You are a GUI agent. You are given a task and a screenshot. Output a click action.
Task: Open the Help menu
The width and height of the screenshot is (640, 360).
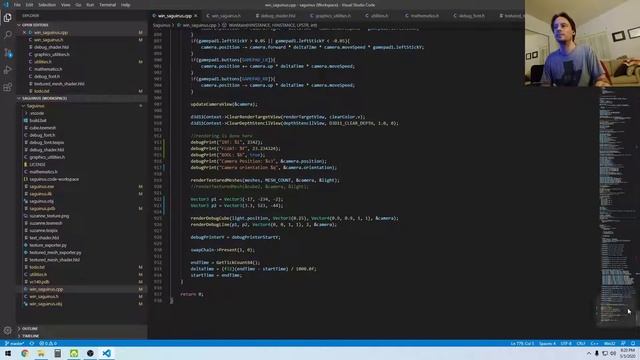(125, 5)
